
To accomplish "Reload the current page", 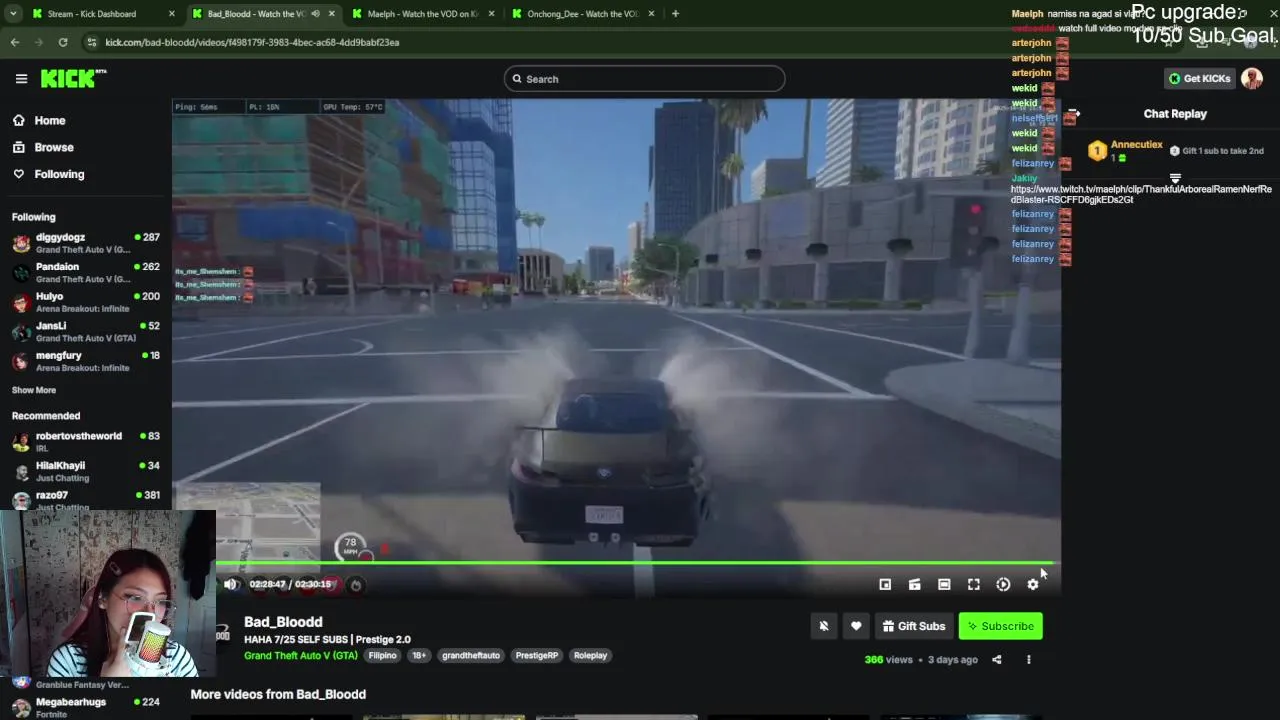I will coord(62,42).
